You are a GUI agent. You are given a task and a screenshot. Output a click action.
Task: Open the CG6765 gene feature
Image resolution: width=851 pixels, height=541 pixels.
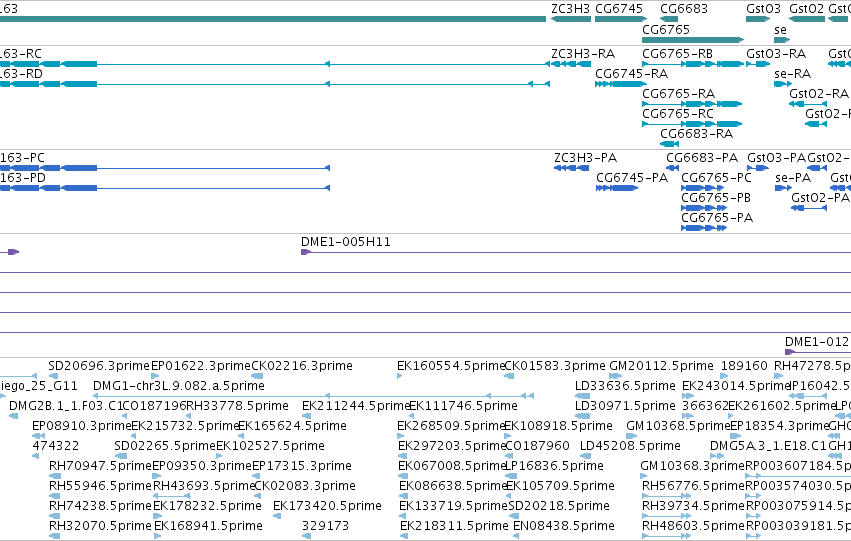(693, 40)
